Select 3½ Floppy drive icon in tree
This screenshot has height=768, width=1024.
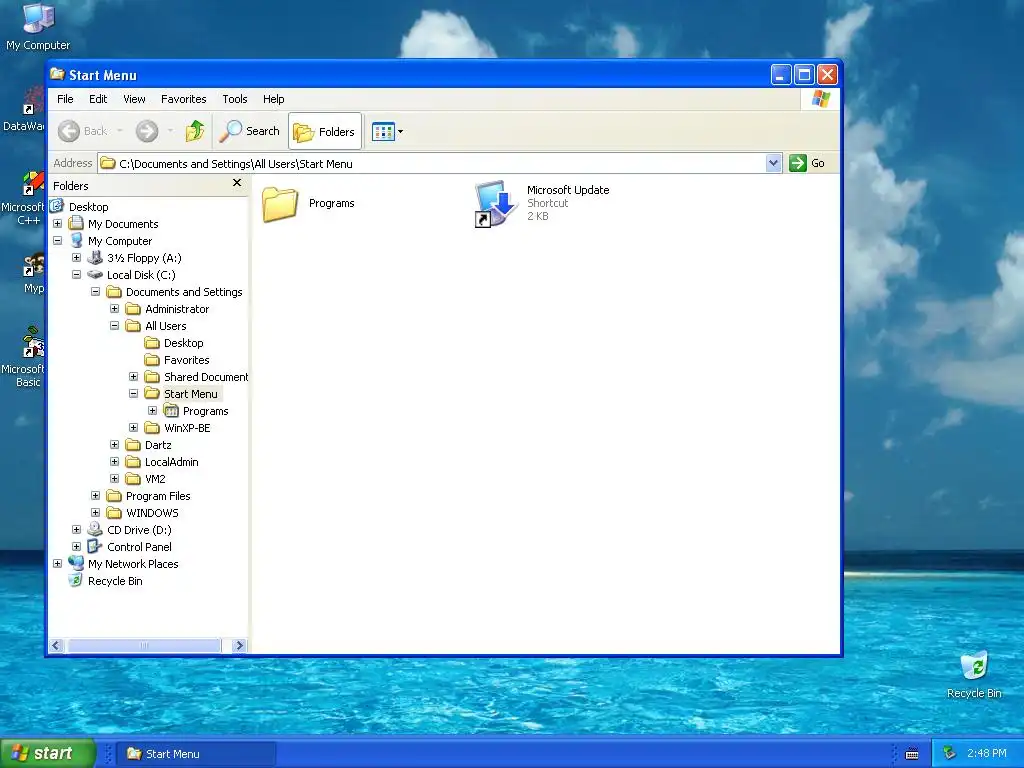point(95,257)
